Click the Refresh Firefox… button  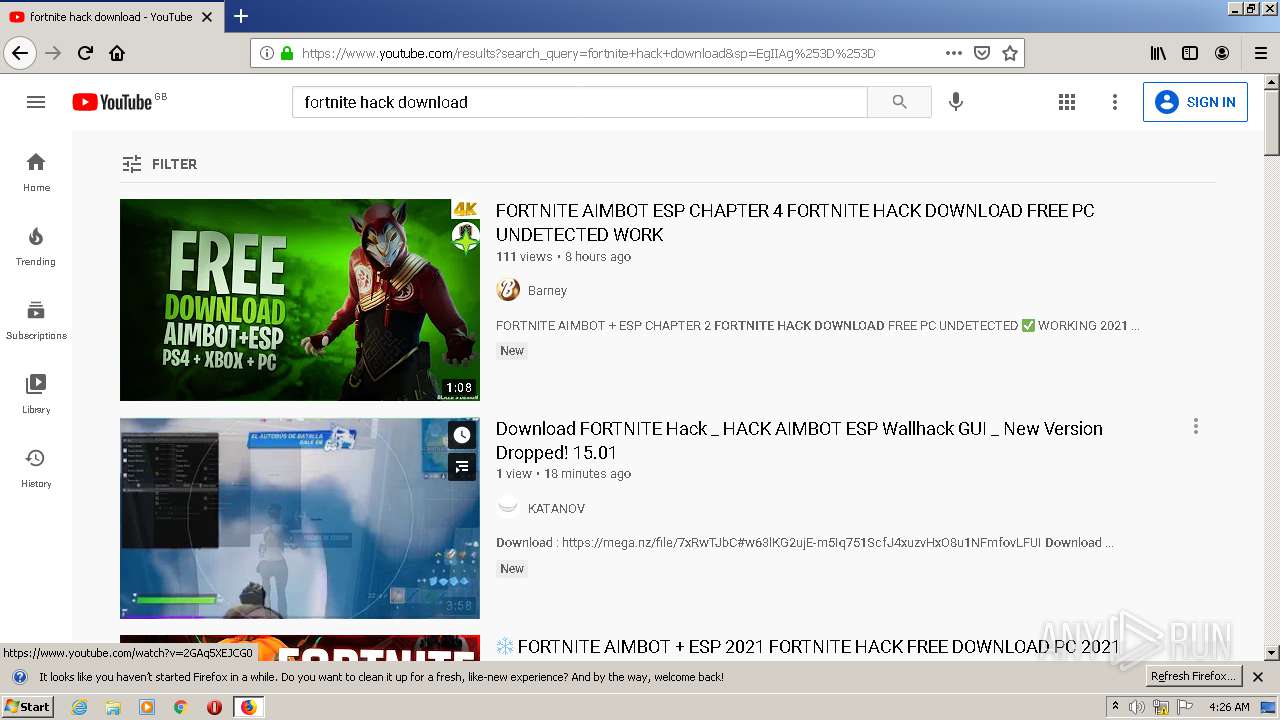(x=1194, y=677)
